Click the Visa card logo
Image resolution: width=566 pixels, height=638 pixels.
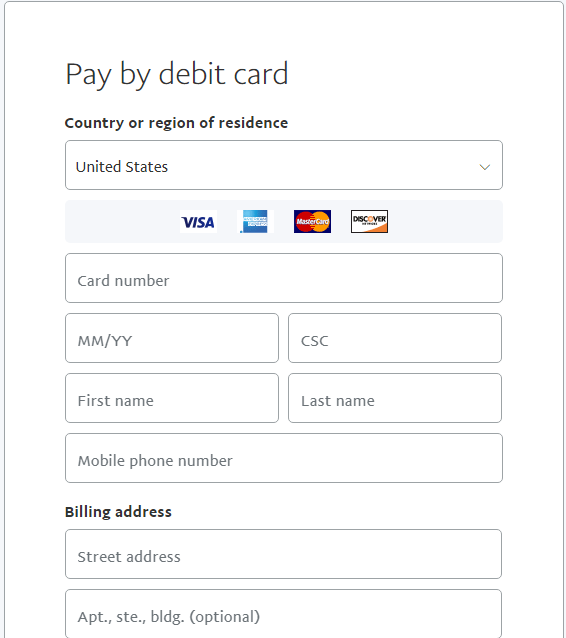pos(198,222)
